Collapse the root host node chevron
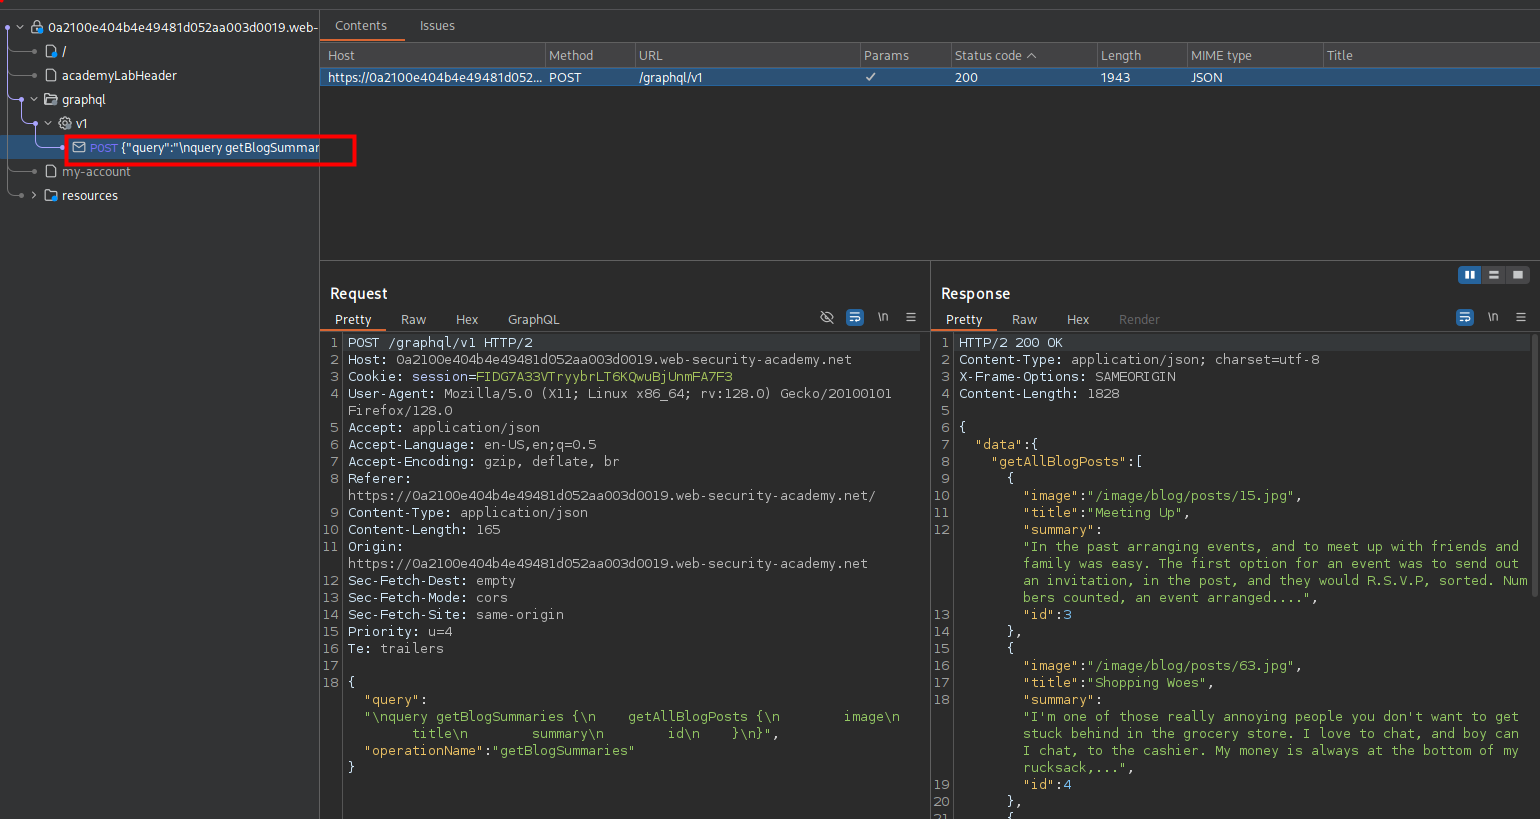1540x819 pixels. coord(20,27)
